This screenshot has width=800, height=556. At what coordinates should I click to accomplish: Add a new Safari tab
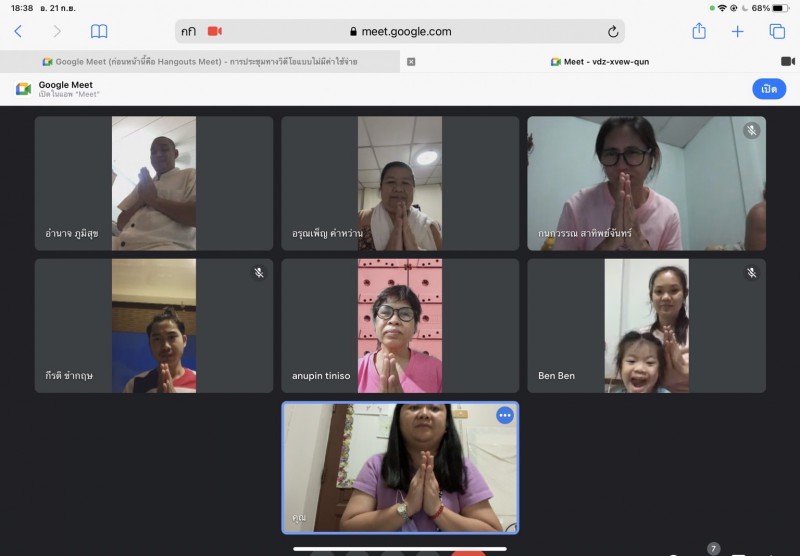(738, 31)
